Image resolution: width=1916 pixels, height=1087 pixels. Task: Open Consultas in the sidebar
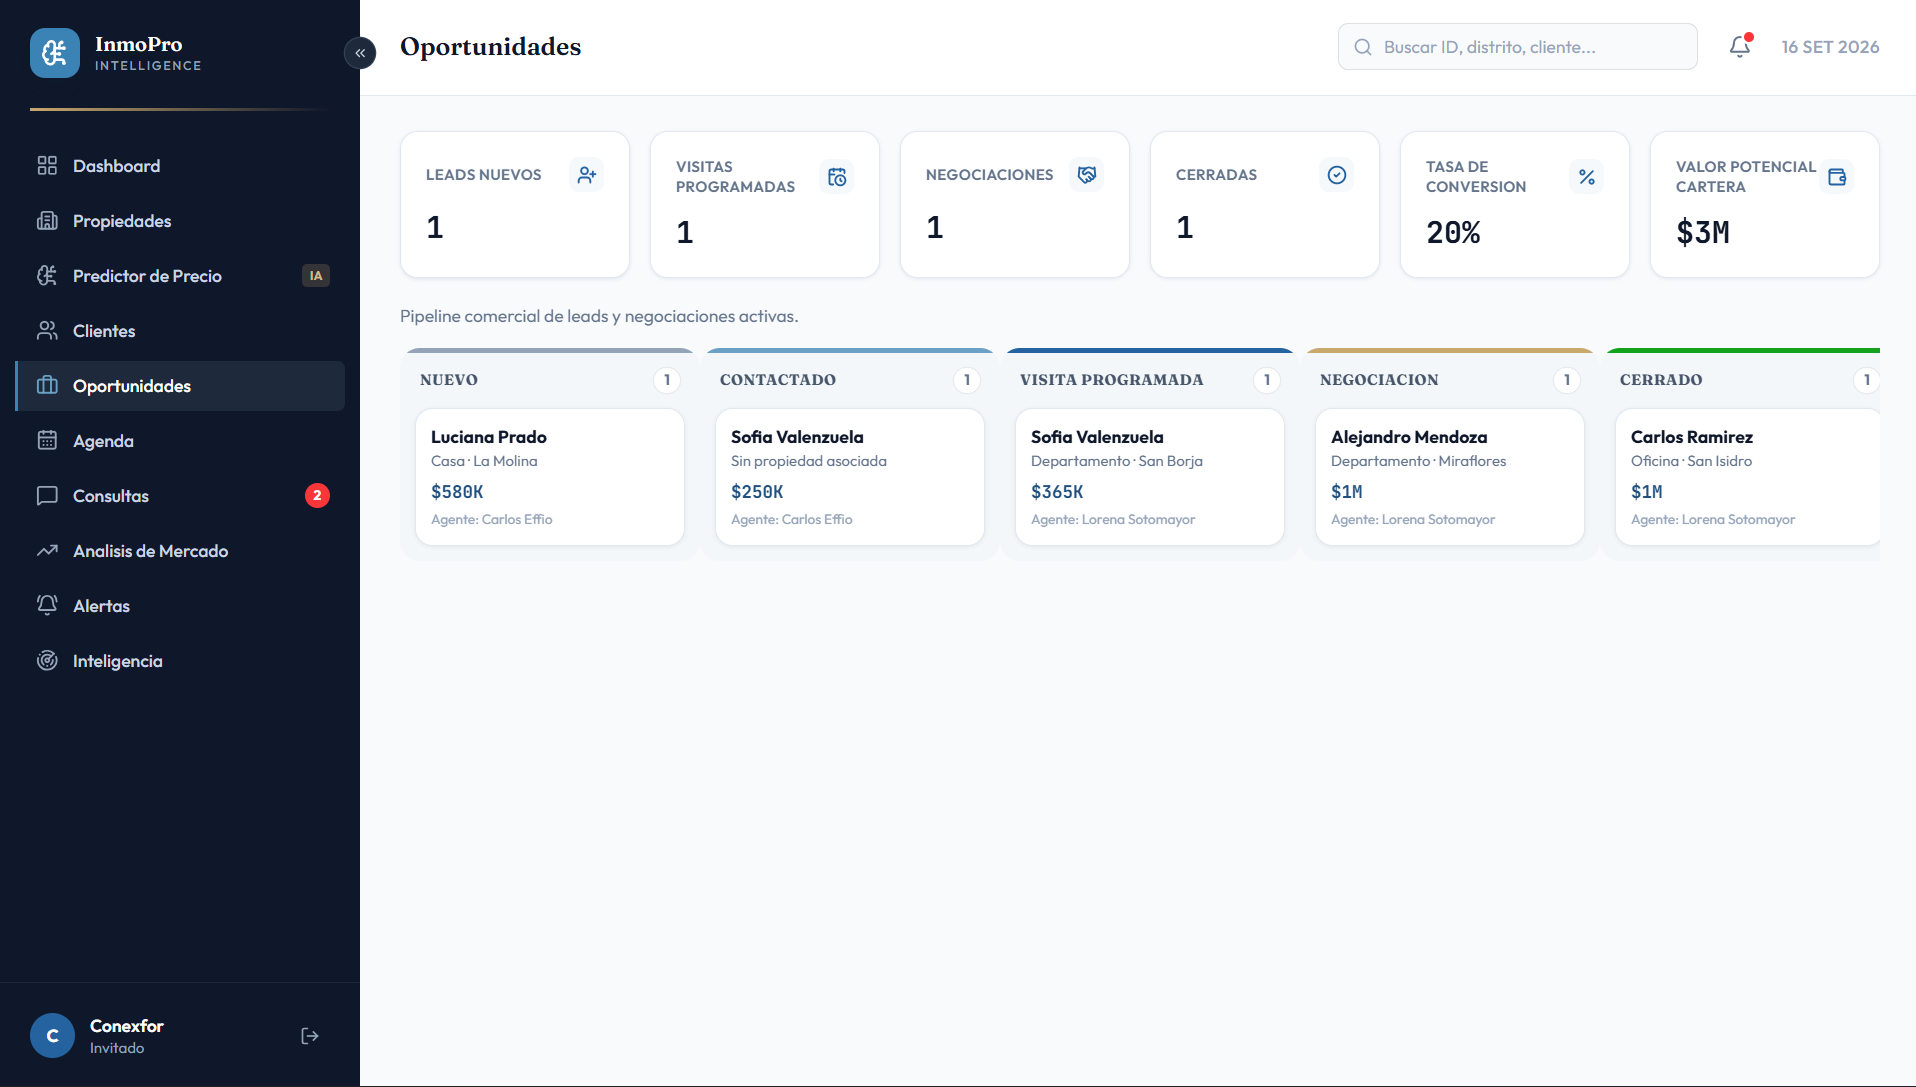(x=180, y=496)
